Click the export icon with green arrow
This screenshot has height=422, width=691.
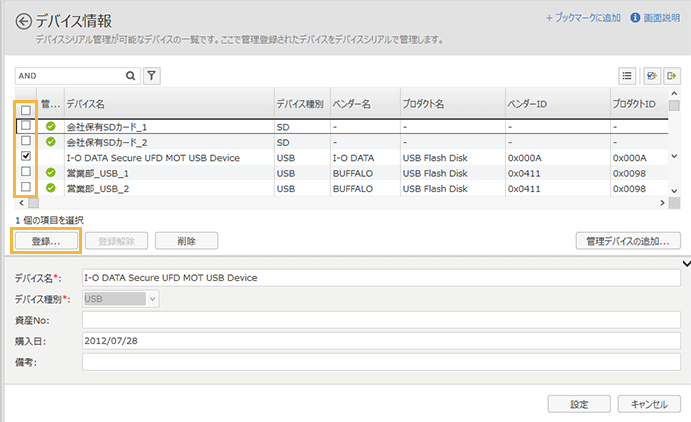672,76
